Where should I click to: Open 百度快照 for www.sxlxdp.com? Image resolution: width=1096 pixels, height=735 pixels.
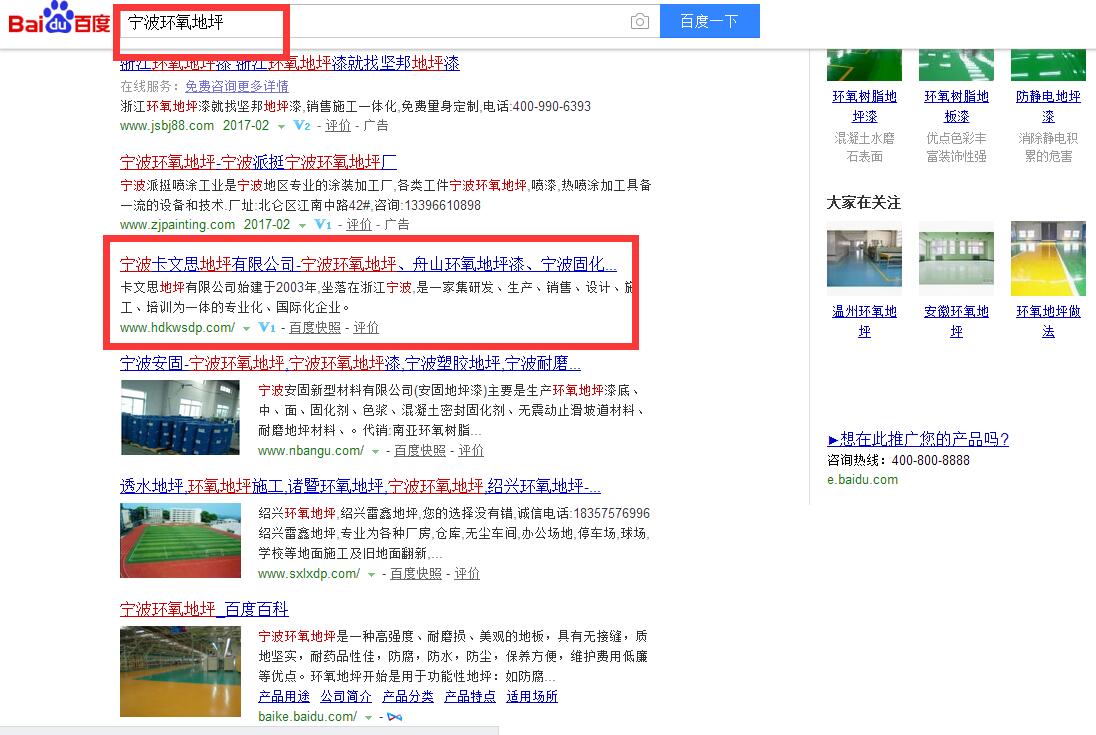tap(416, 574)
